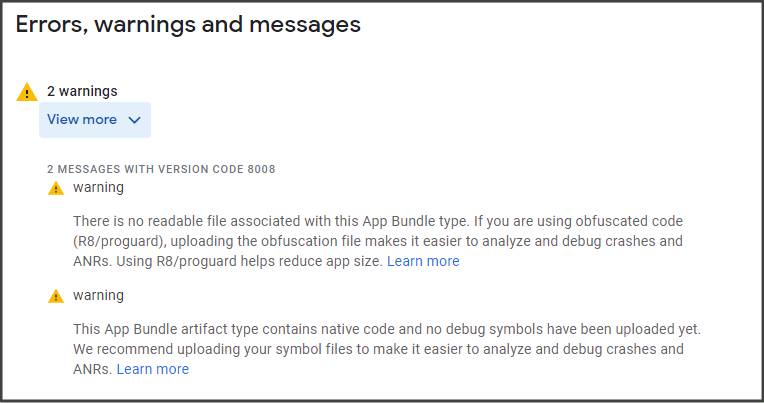Click the "2 warnings" summary text
The width and height of the screenshot is (764, 403).
coord(82,91)
